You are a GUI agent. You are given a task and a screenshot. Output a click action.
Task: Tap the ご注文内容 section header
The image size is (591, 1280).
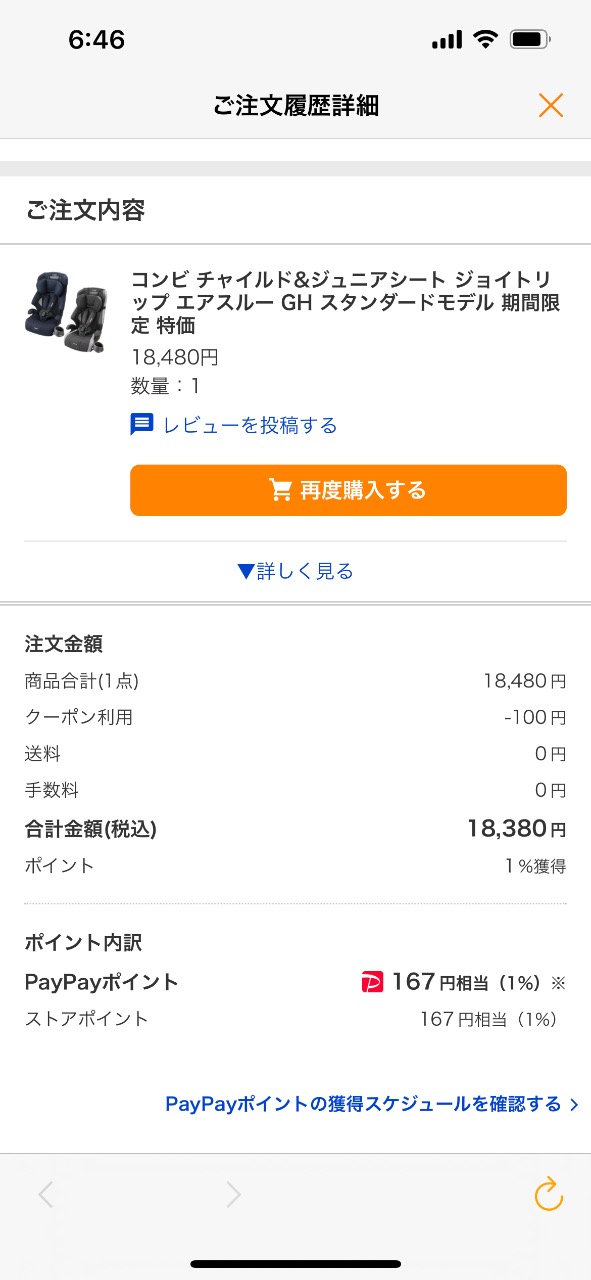point(85,210)
